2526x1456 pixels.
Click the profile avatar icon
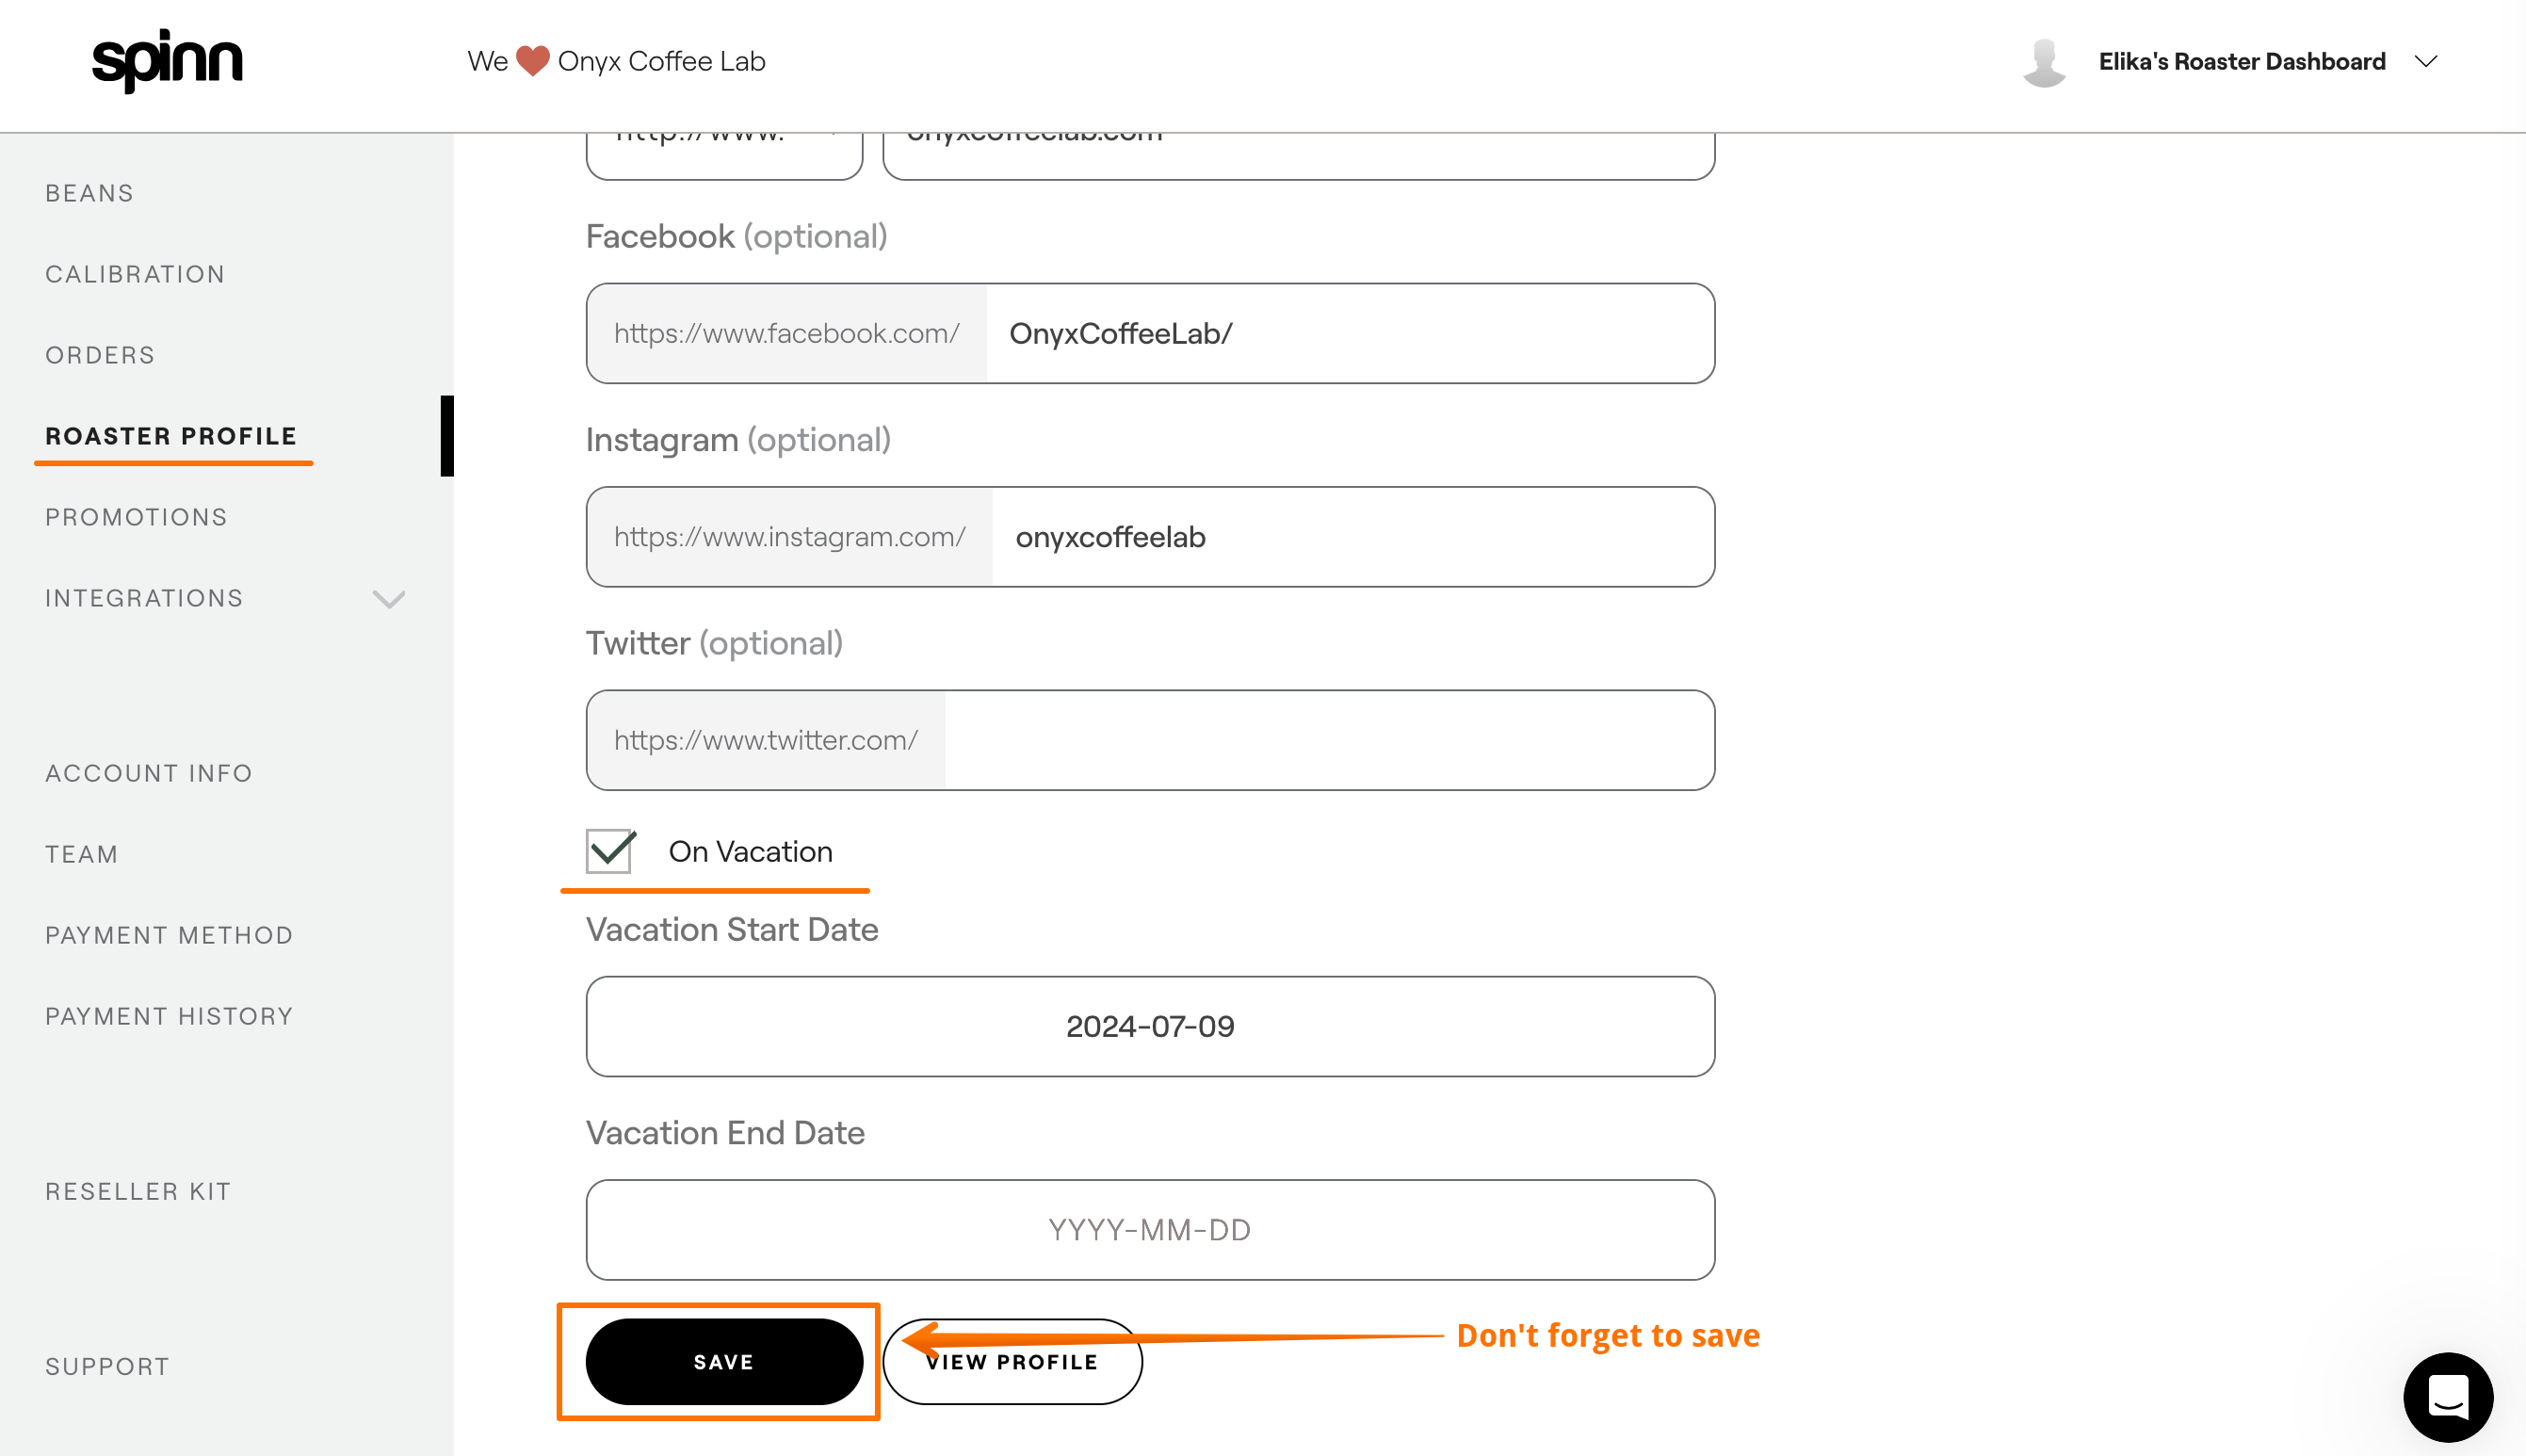pos(2044,62)
